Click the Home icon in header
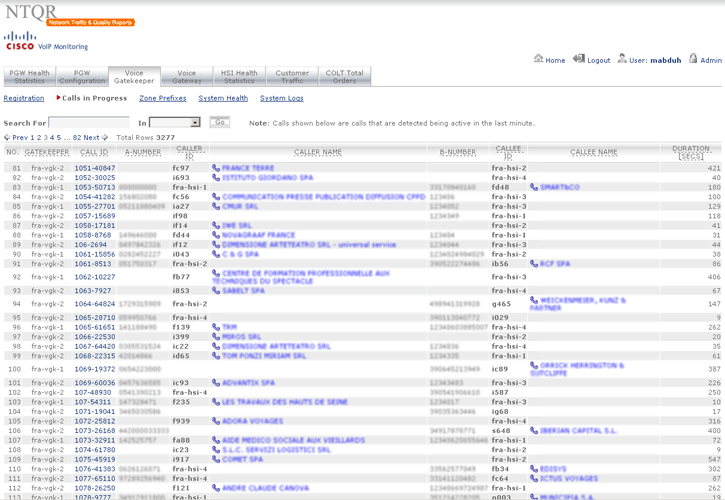The height and width of the screenshot is (500, 725). (538, 60)
